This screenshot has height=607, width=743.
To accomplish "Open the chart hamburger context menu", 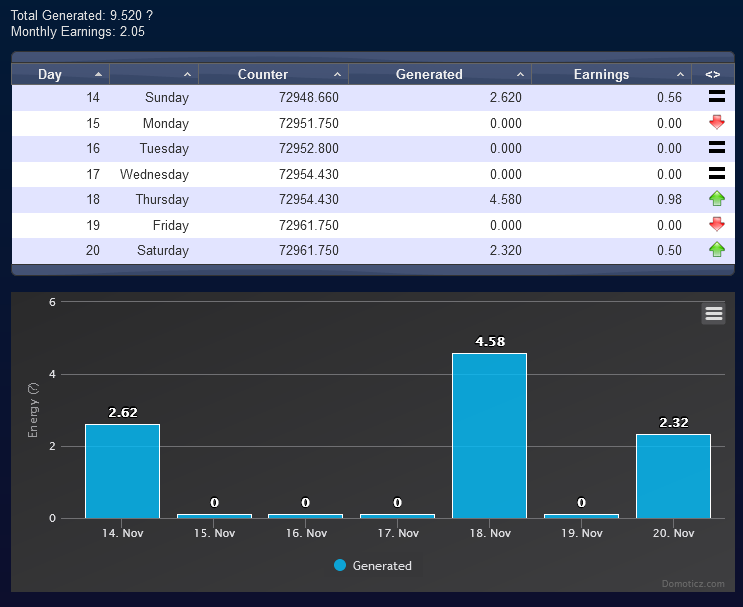I will 713,313.
